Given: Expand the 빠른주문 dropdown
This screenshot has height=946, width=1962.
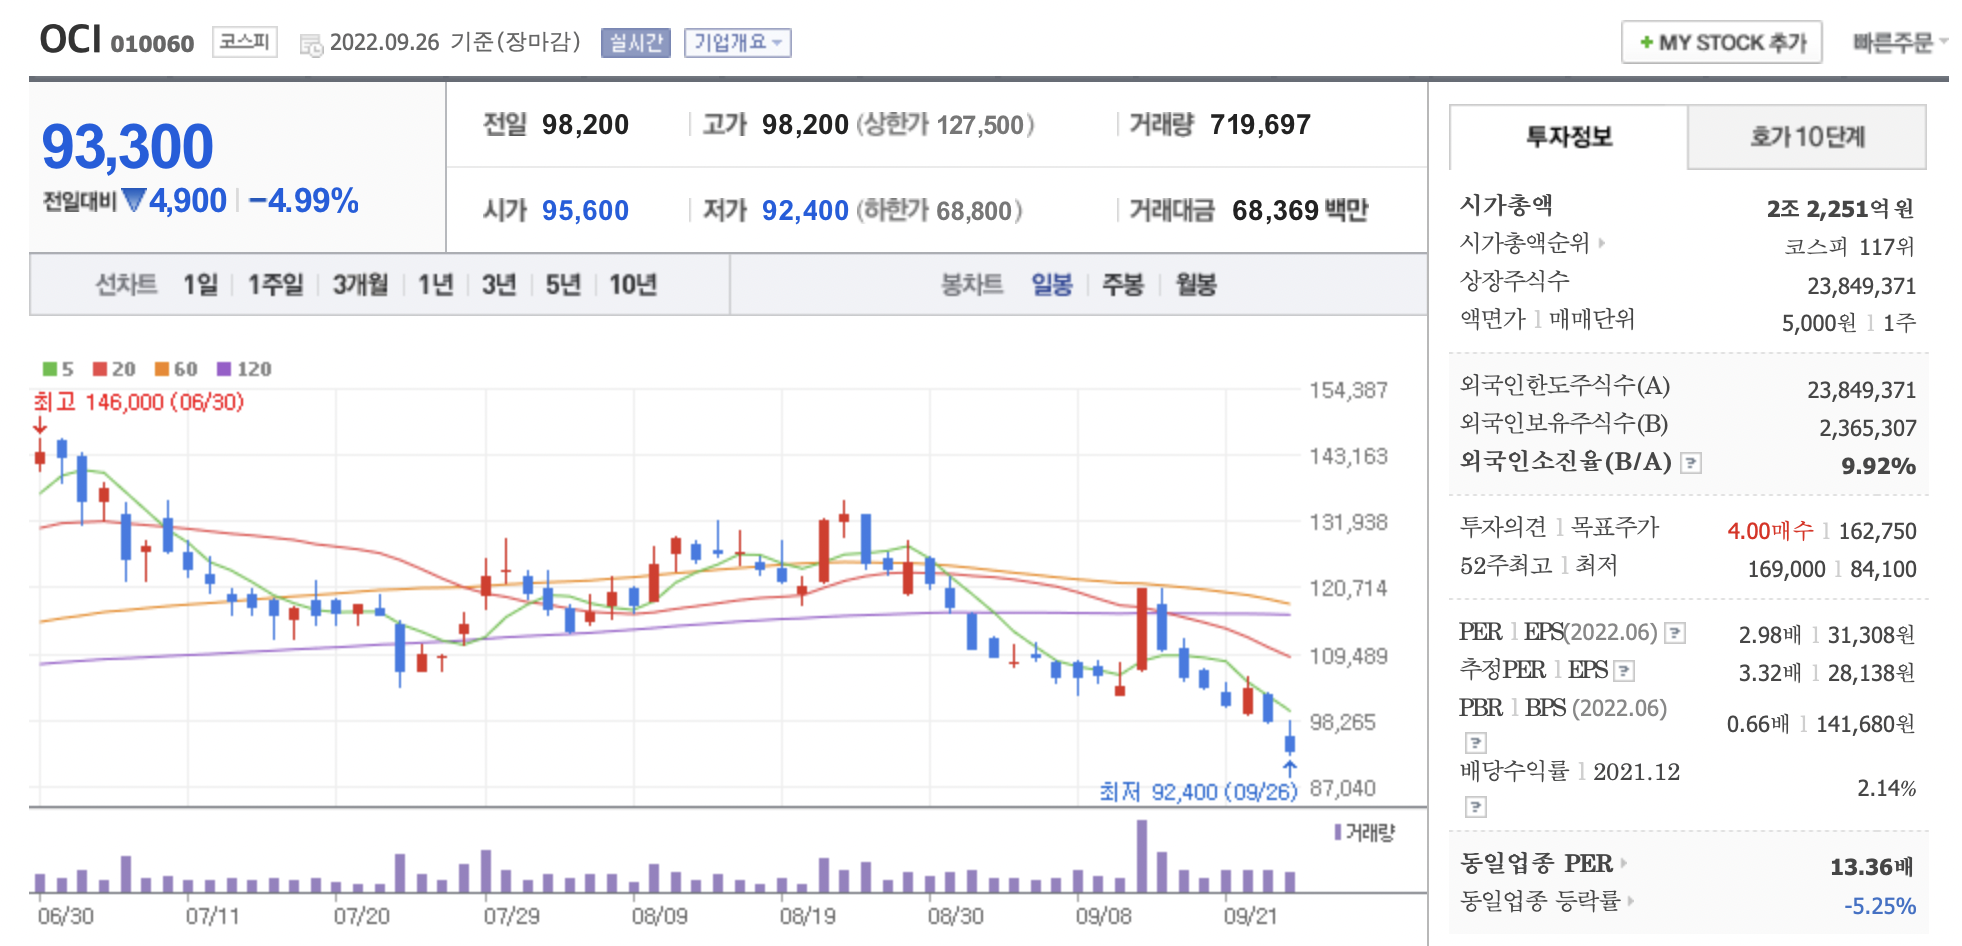Looking at the screenshot, I should click(1900, 43).
